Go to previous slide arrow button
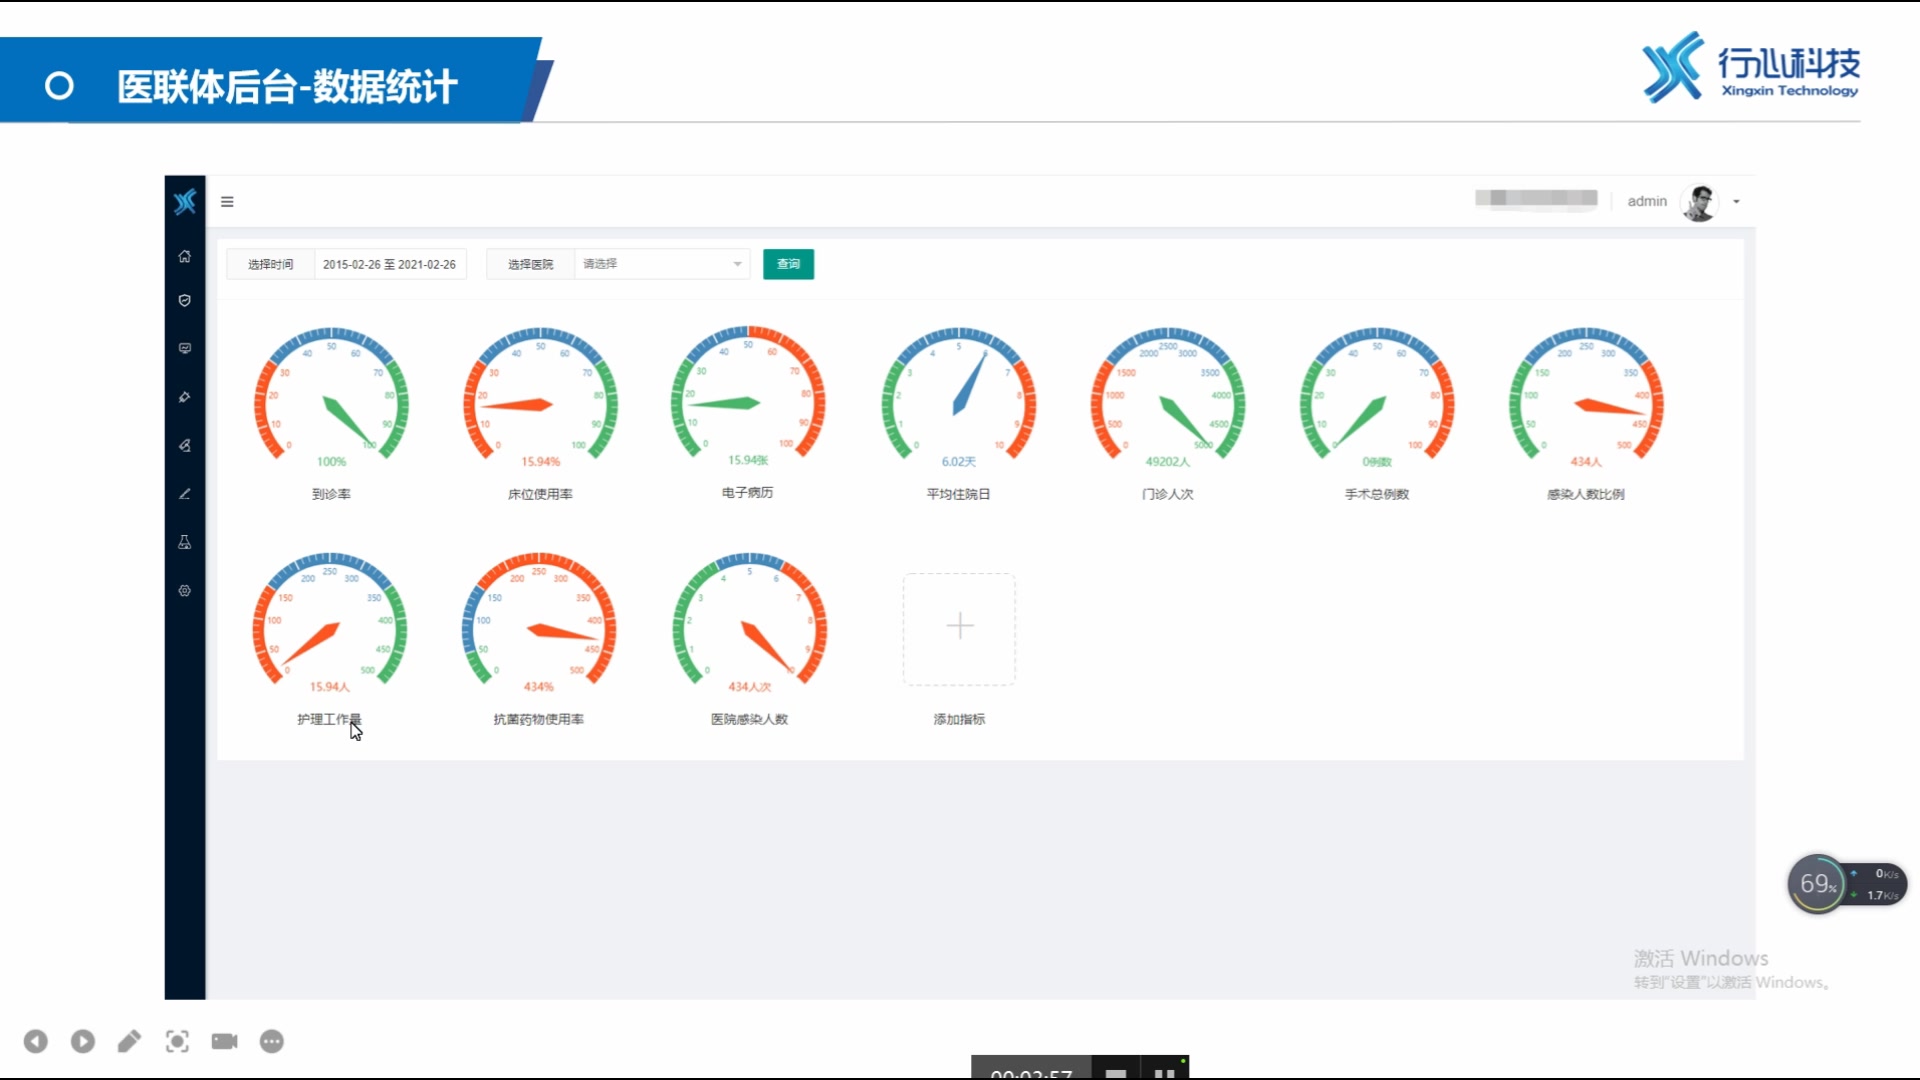 point(36,1042)
